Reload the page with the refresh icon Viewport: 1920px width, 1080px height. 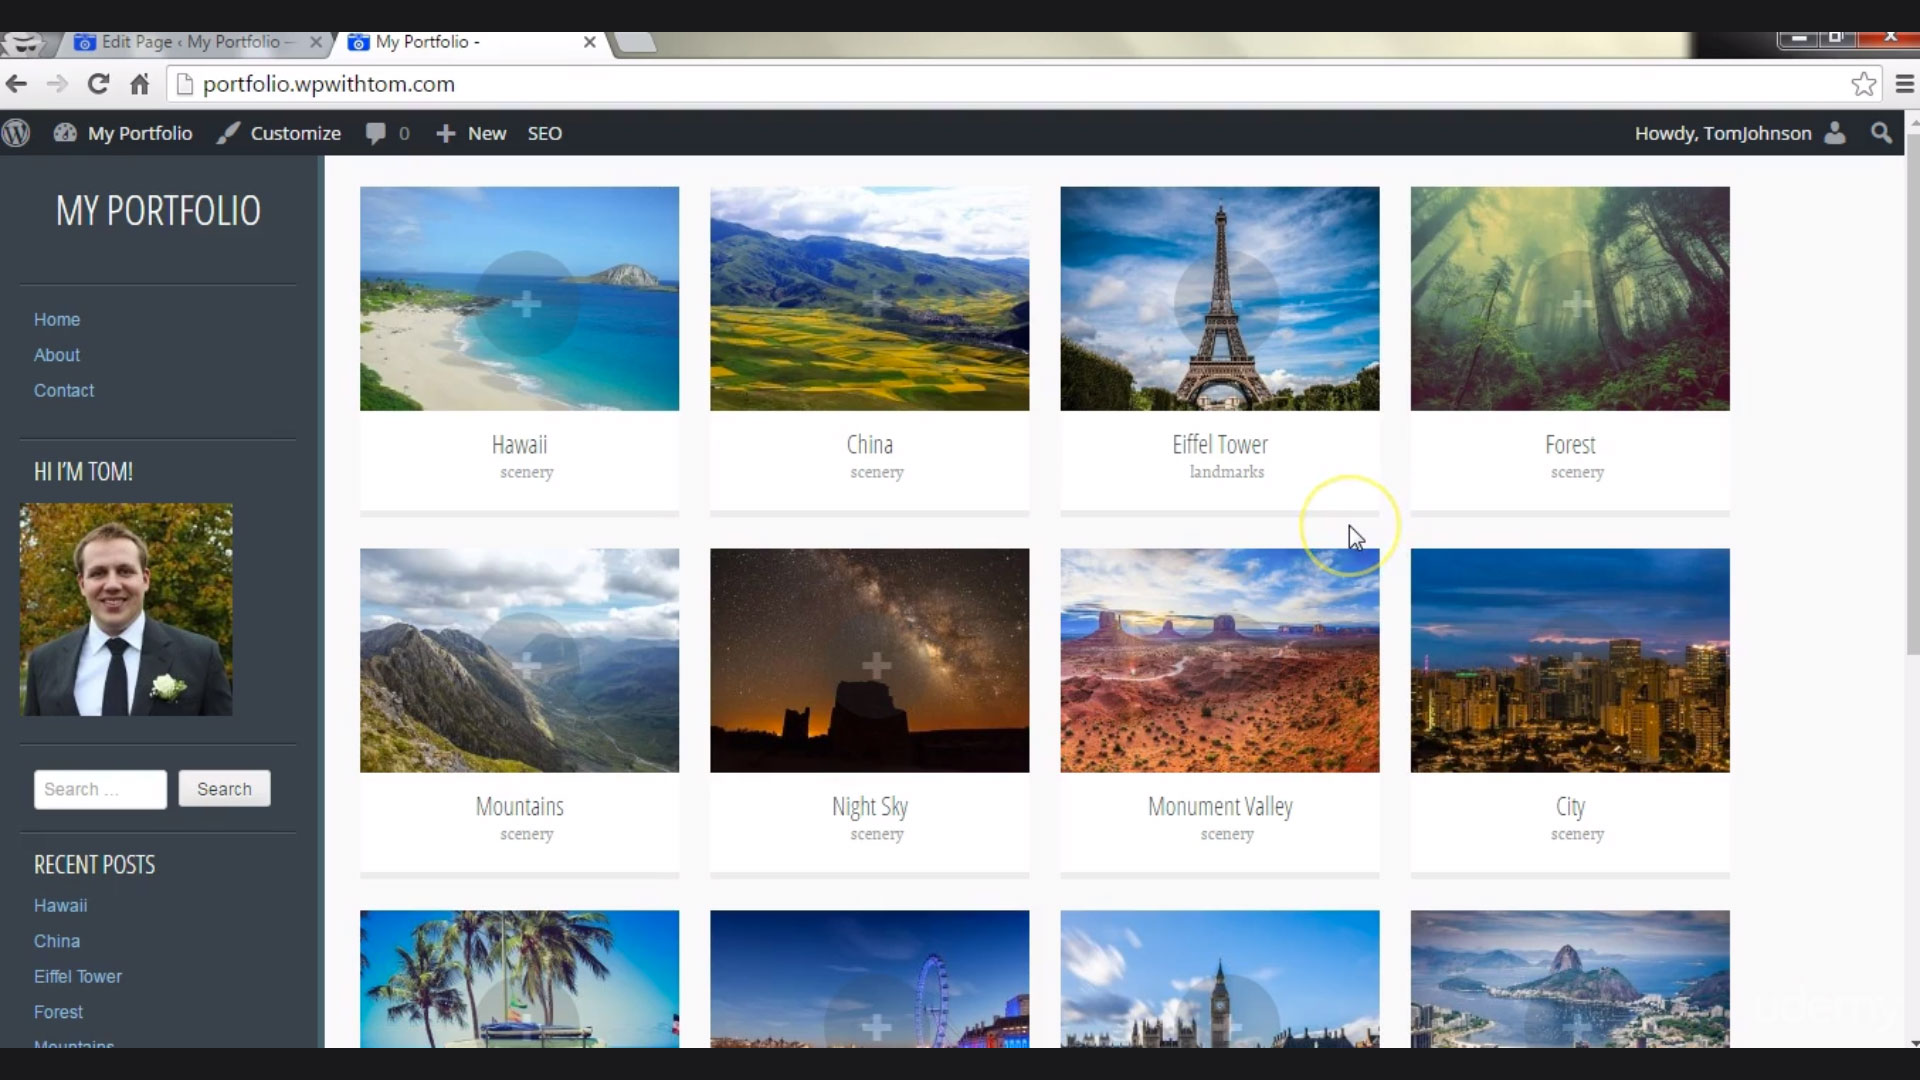tap(98, 84)
